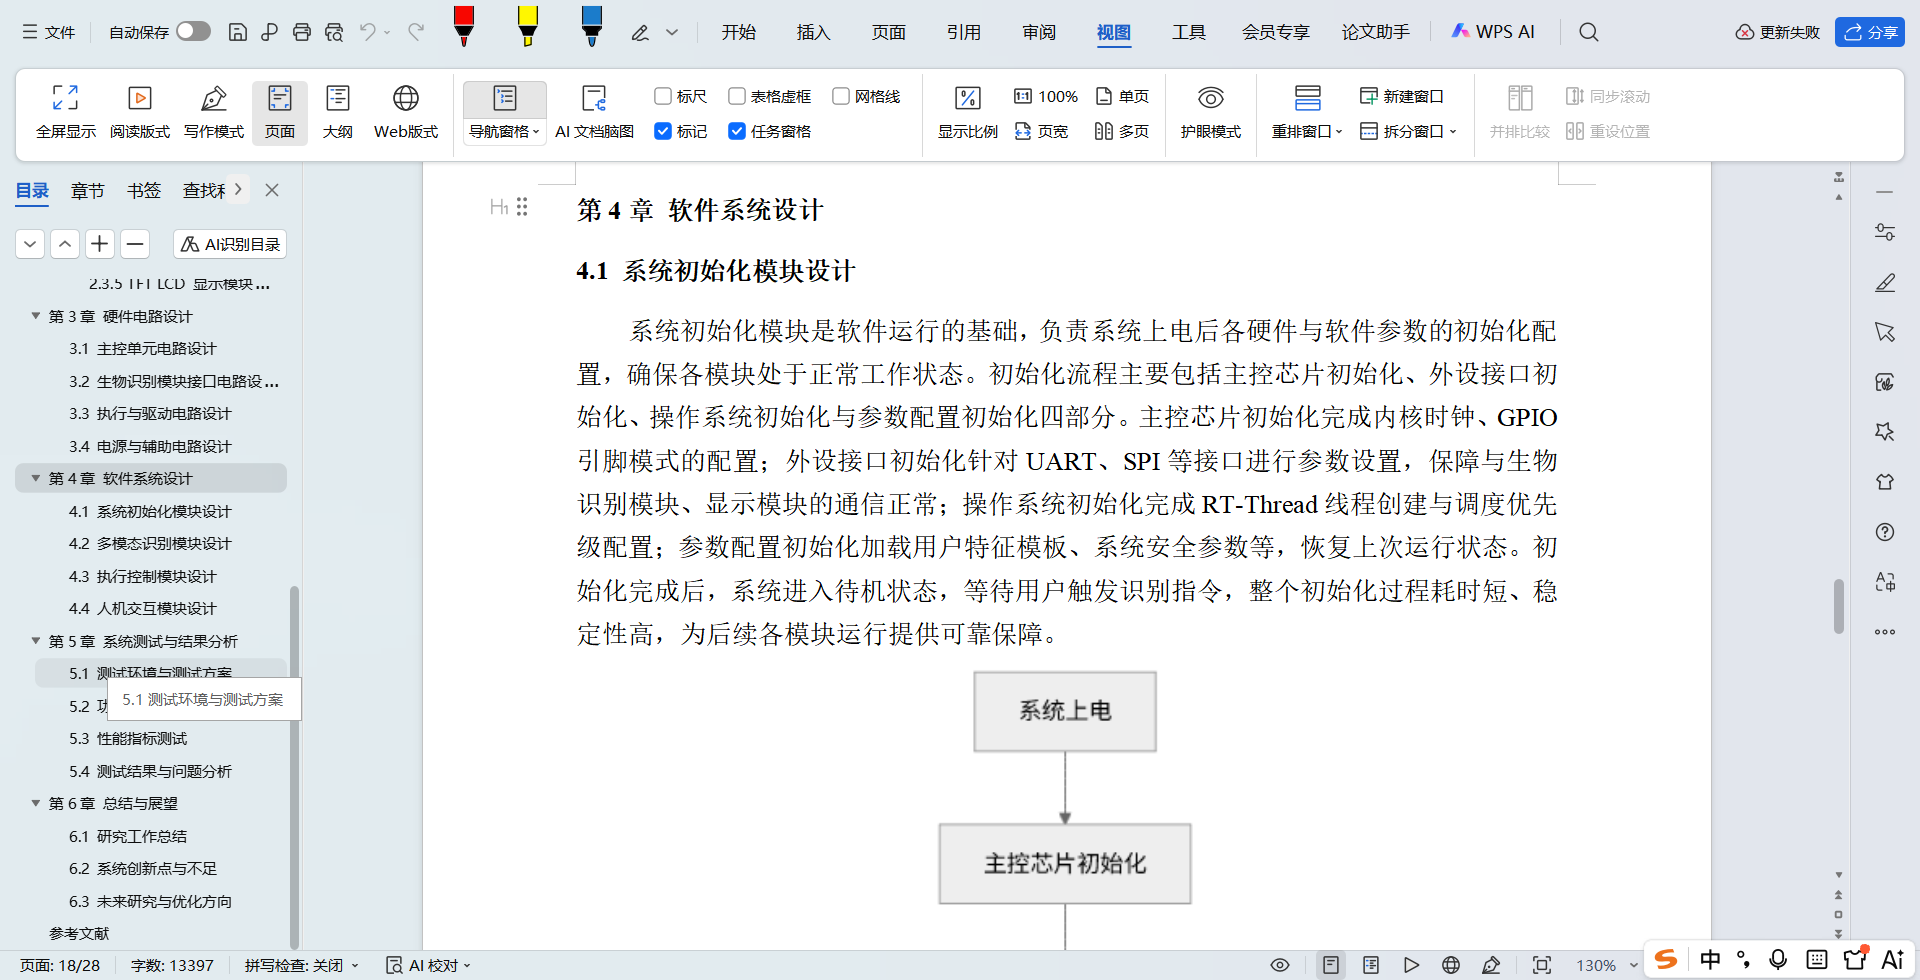Image resolution: width=1920 pixels, height=980 pixels.
Task: Switch to Web layout view
Action: point(406,112)
